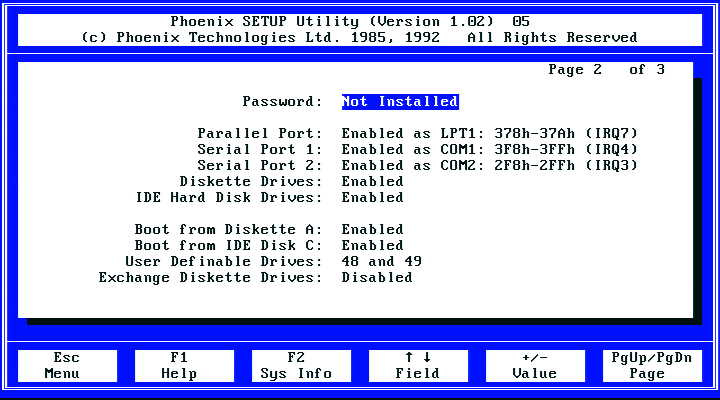Click the 'User Definable Drives:' label
Screen dimensions: 720x400
224,261
